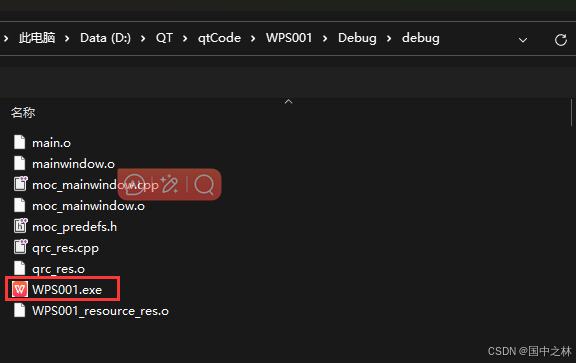Go to 此电脑 in the breadcrumb path

37,38
